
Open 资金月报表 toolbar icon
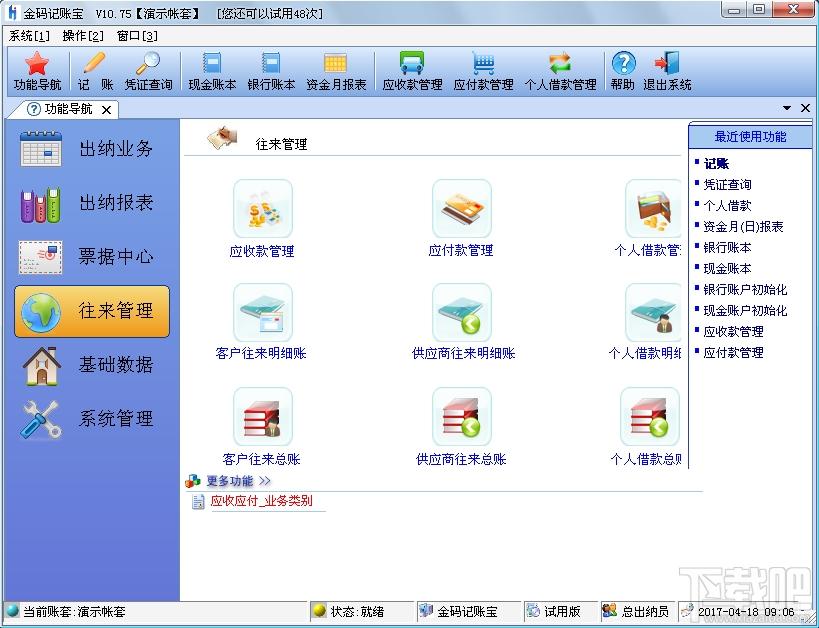pos(336,71)
